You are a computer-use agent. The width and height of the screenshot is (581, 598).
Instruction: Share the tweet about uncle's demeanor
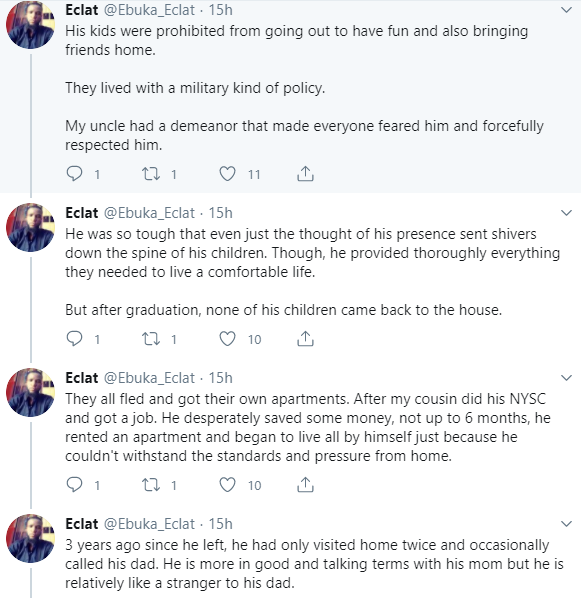(305, 174)
